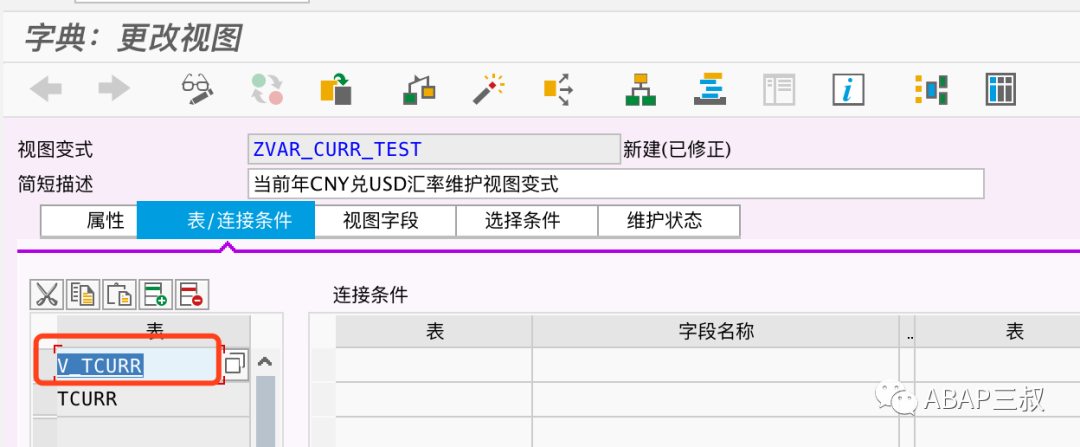Click the 字段名称 column header

[716, 331]
